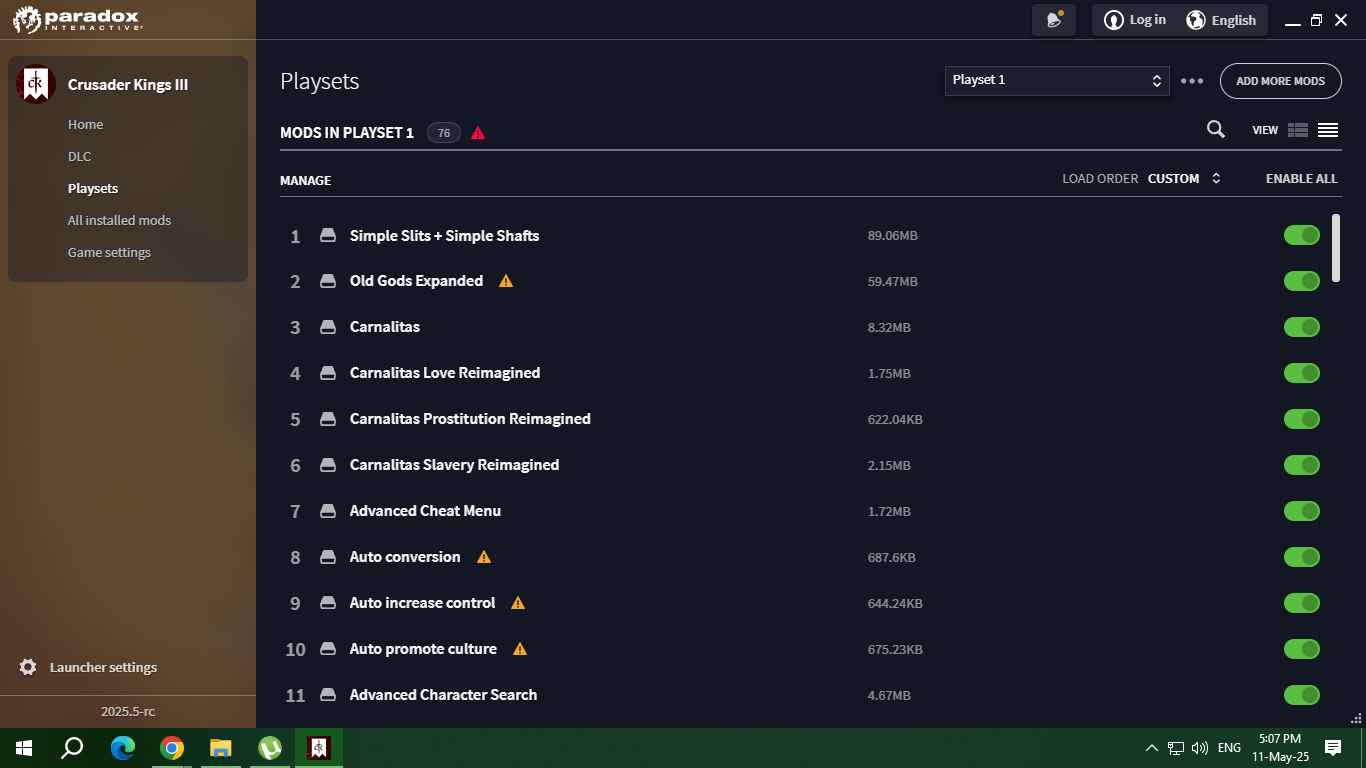
Task: Click the 2025.5-rc launcher version text
Action: (128, 712)
